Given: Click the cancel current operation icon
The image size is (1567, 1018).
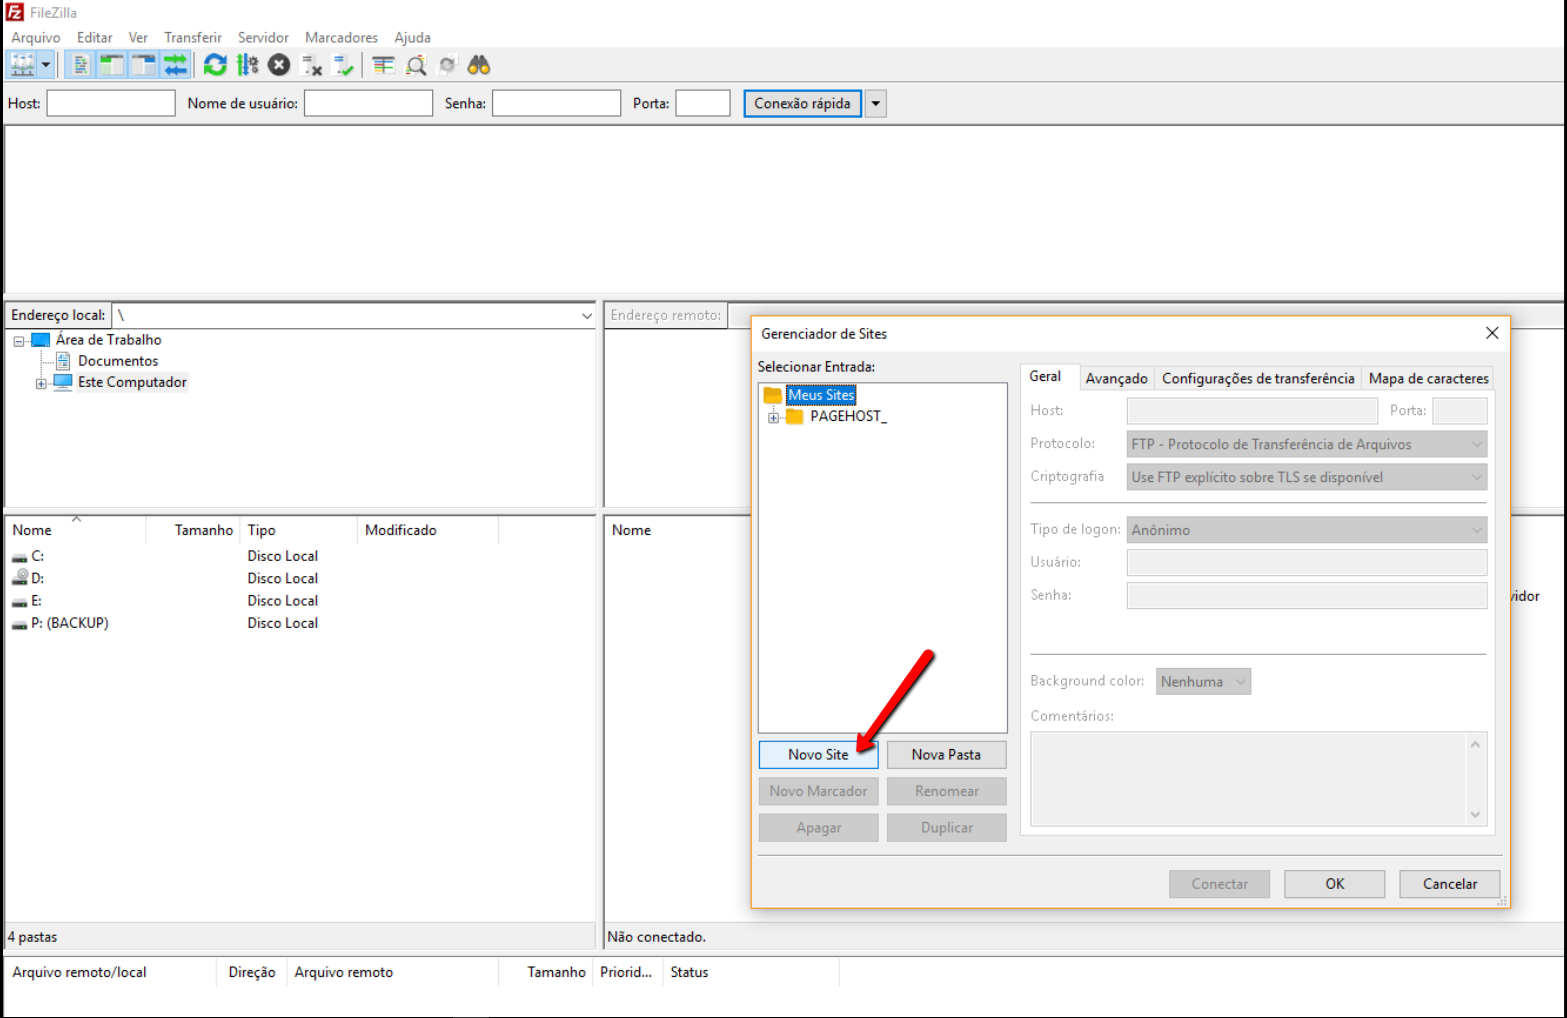Looking at the screenshot, I should coord(279,65).
